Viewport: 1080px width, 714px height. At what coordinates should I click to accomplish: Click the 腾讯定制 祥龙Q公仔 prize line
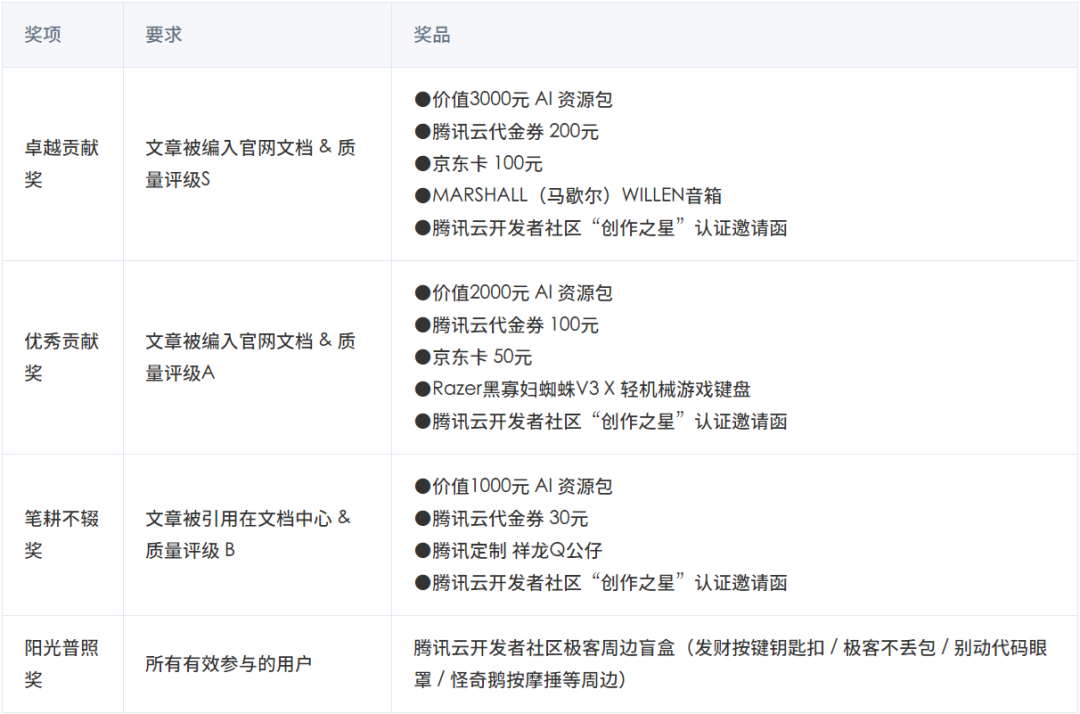508,551
